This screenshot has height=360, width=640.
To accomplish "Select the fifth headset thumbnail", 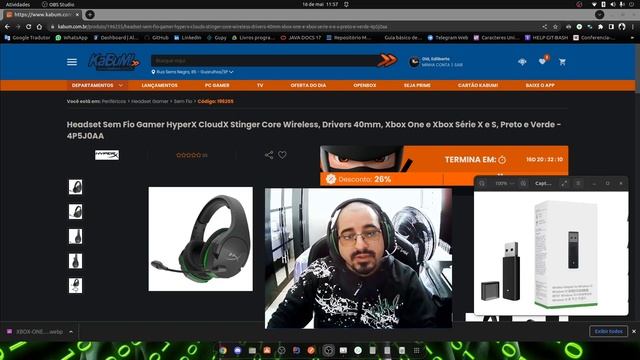I will coord(76,285).
